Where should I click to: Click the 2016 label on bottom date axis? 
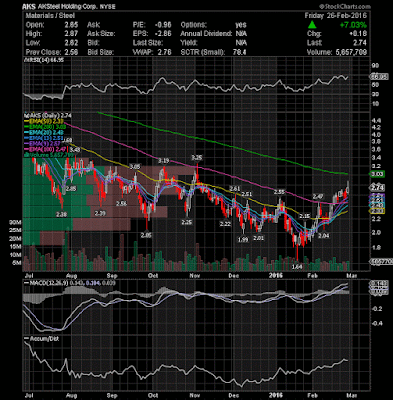(276, 395)
